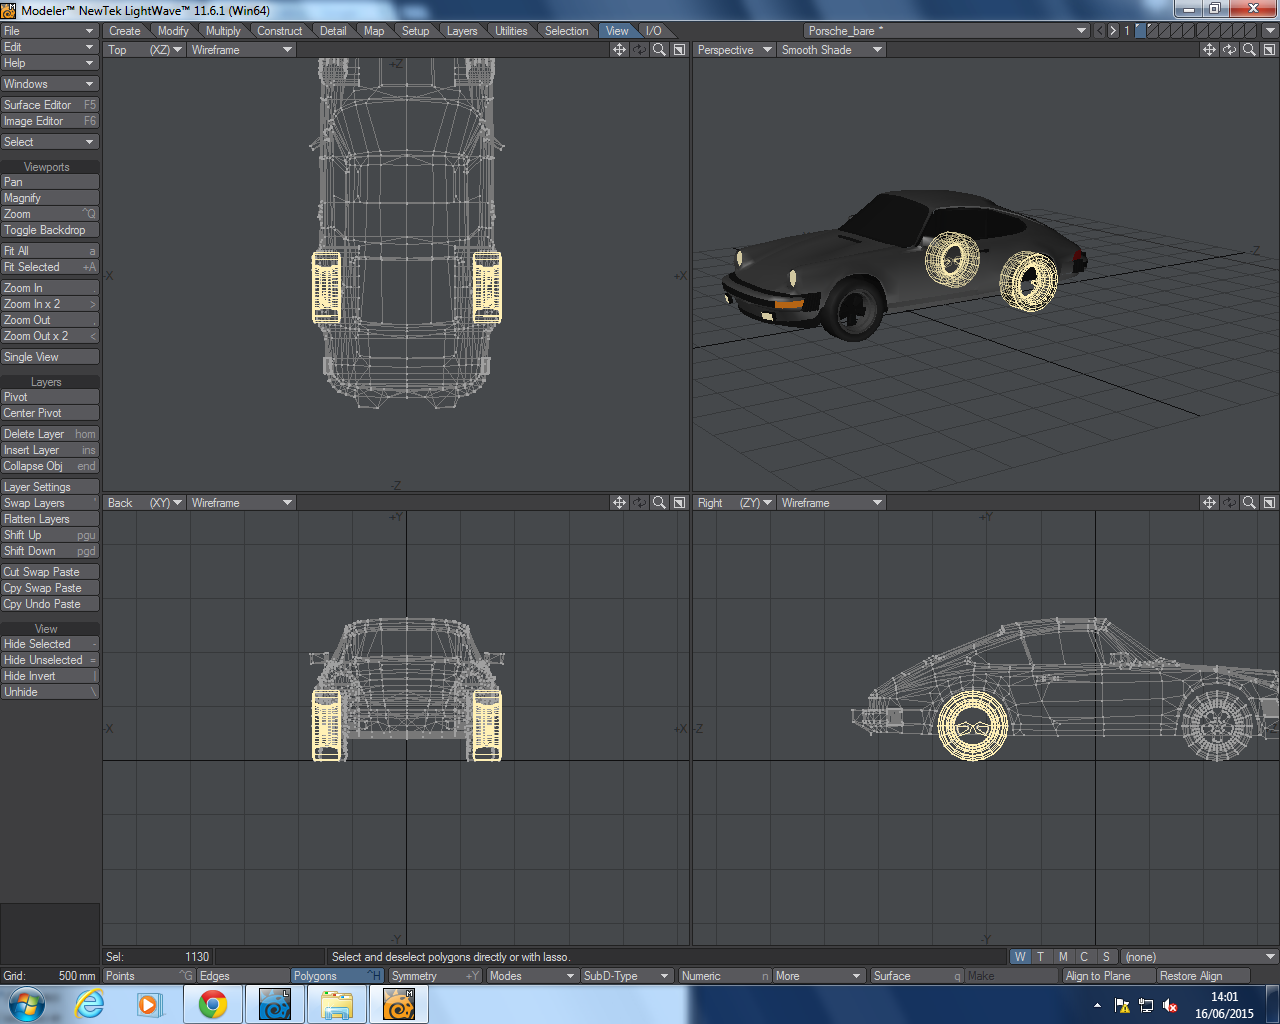This screenshot has width=1280, height=1024.
Task: Click the Numeric input field
Action: [x=725, y=975]
